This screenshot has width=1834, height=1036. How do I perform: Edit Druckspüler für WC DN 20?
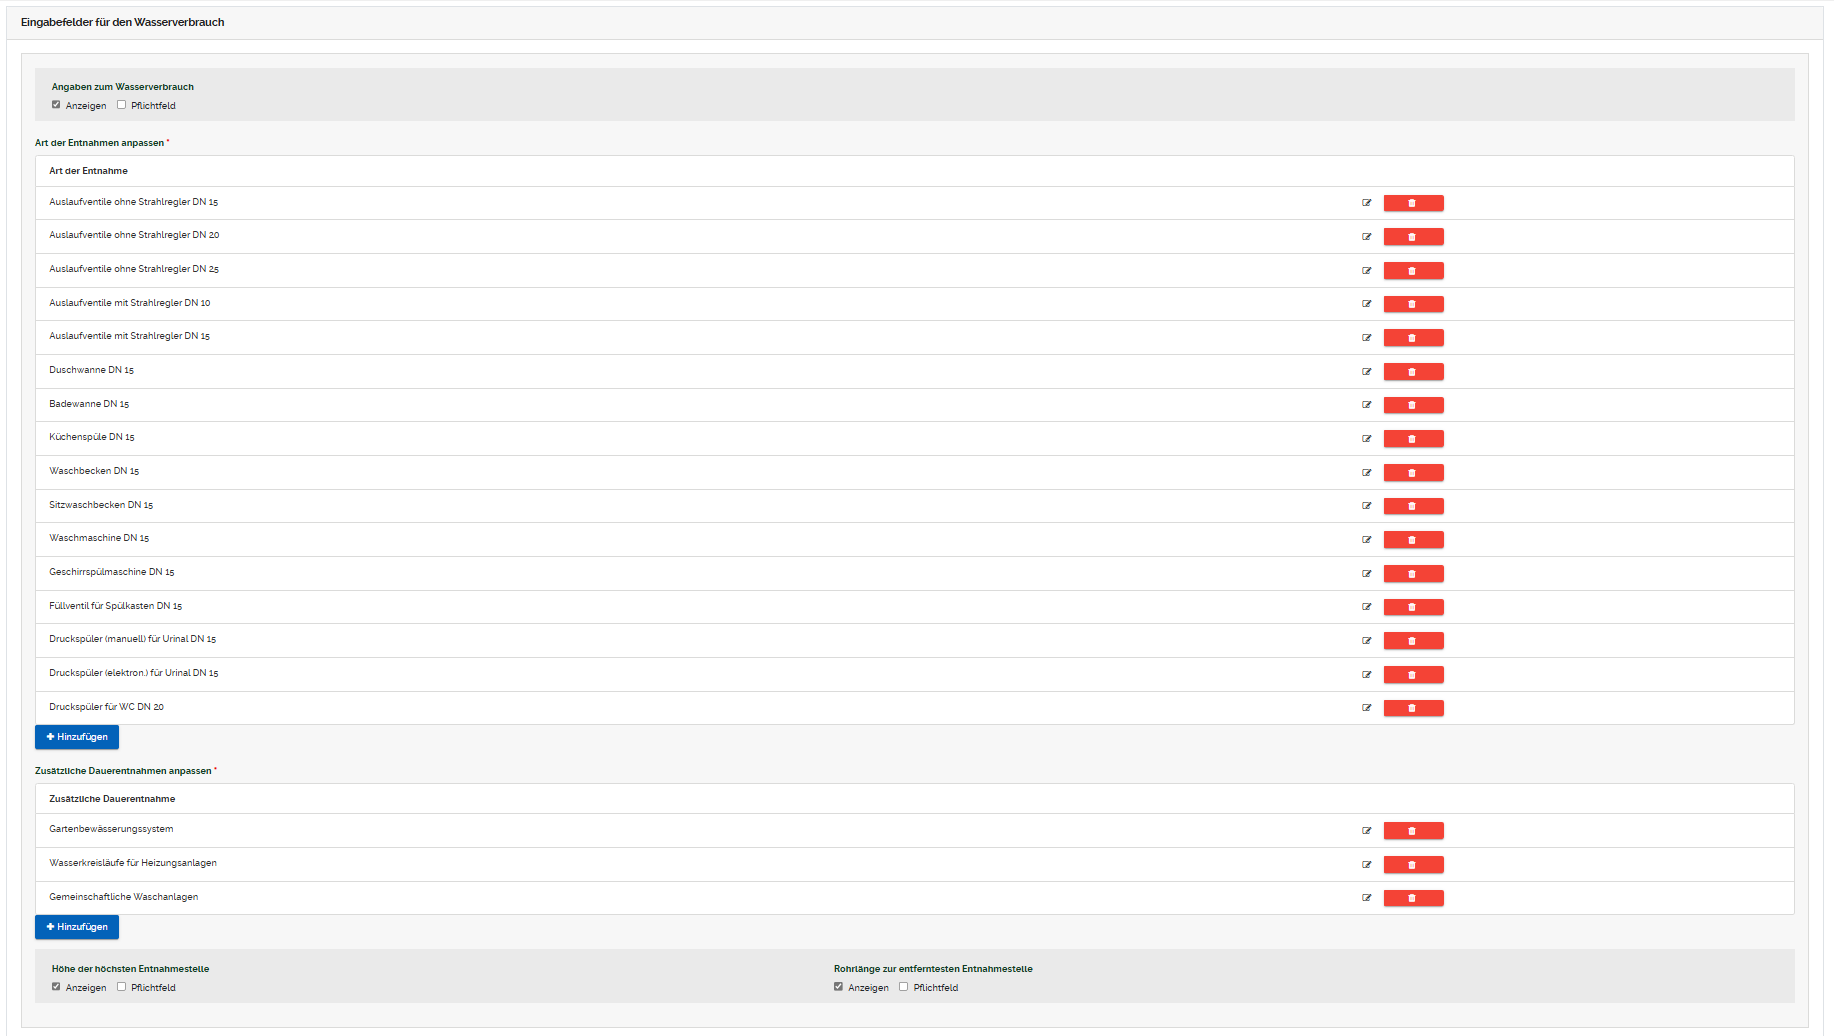[1366, 708]
